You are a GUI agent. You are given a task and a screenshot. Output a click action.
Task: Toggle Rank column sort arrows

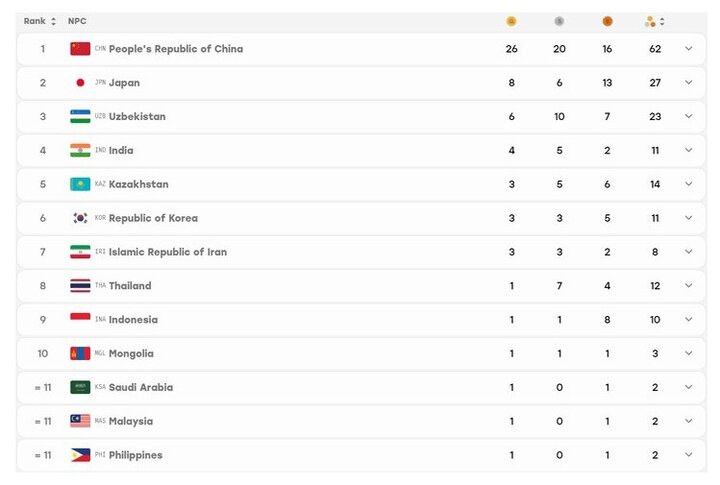click(x=54, y=21)
